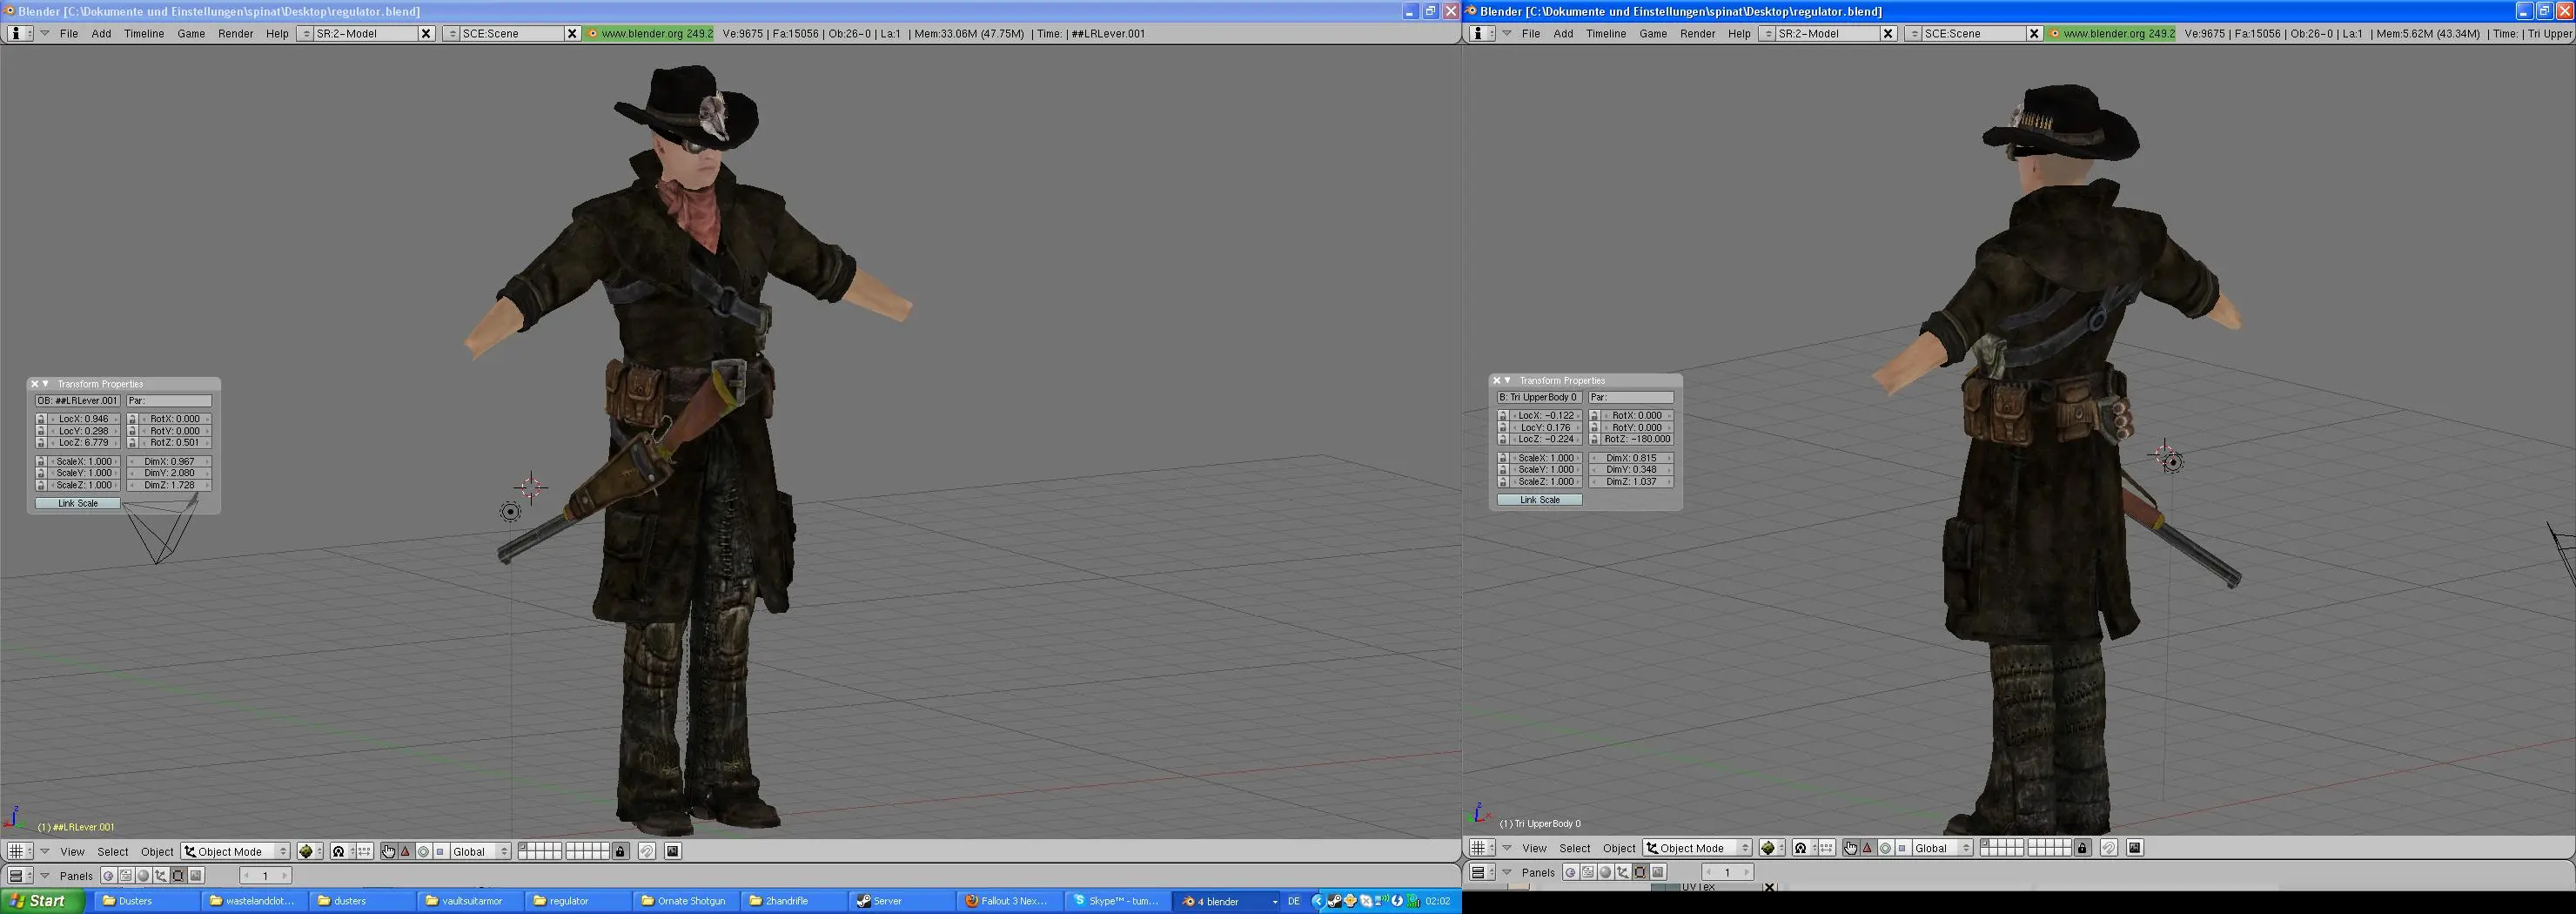Open the Object context icon in left Panels header
This screenshot has width=2576, height=914.
point(160,876)
